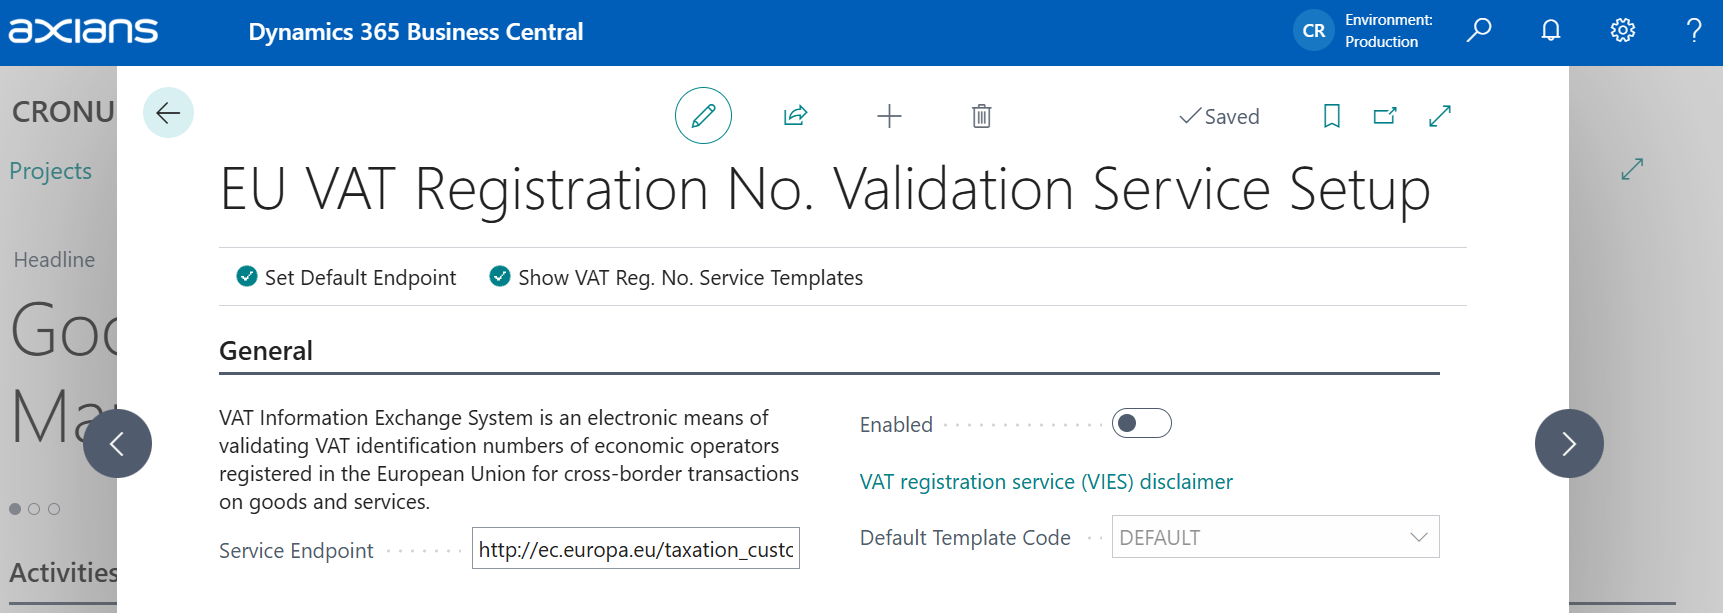Click the Service Endpoint URL field
Viewport: 1723px width, 613px height.
click(635, 549)
